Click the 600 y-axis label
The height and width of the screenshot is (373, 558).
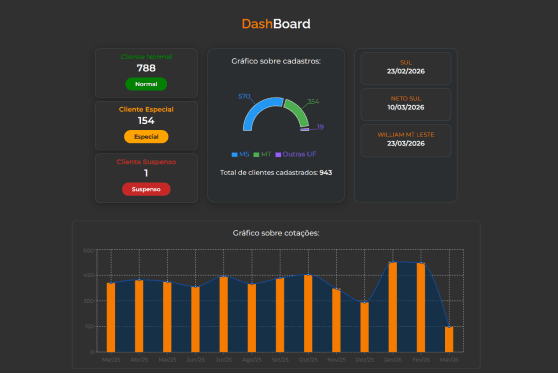(88, 251)
